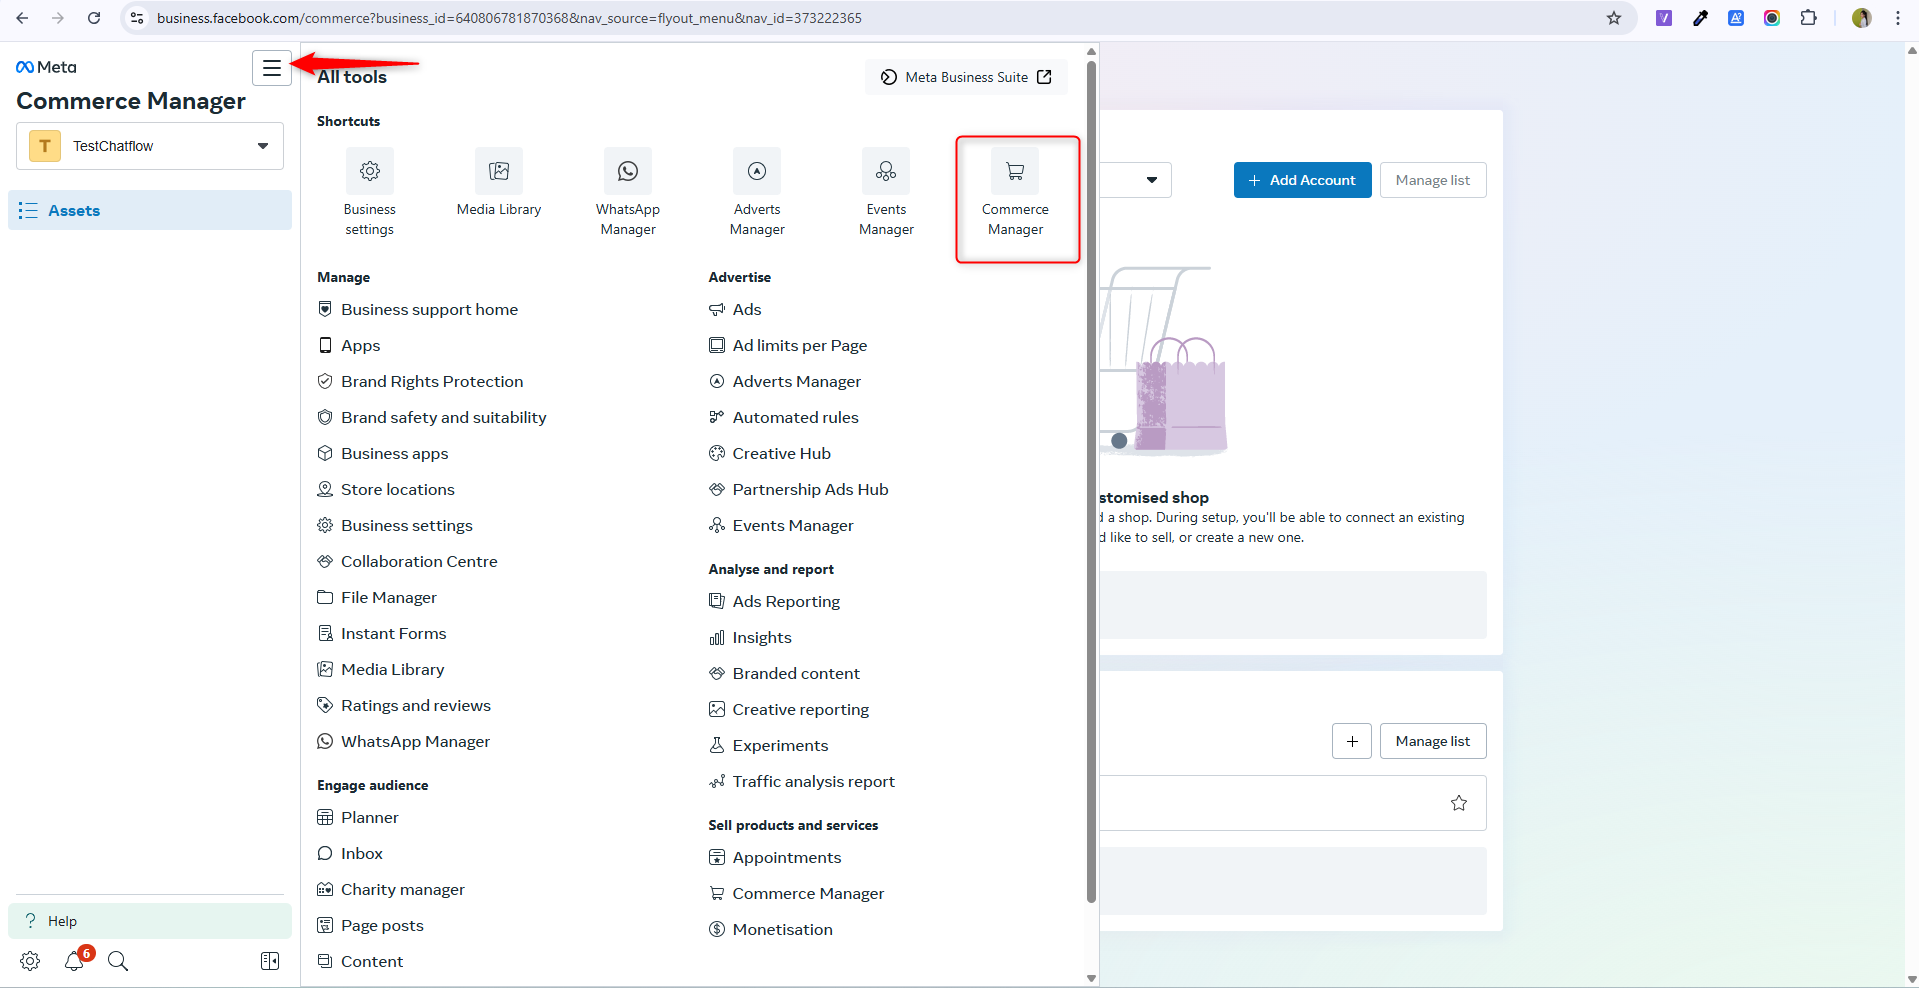This screenshot has width=1919, height=988.
Task: Click the lower Manage list button
Action: [x=1433, y=741]
